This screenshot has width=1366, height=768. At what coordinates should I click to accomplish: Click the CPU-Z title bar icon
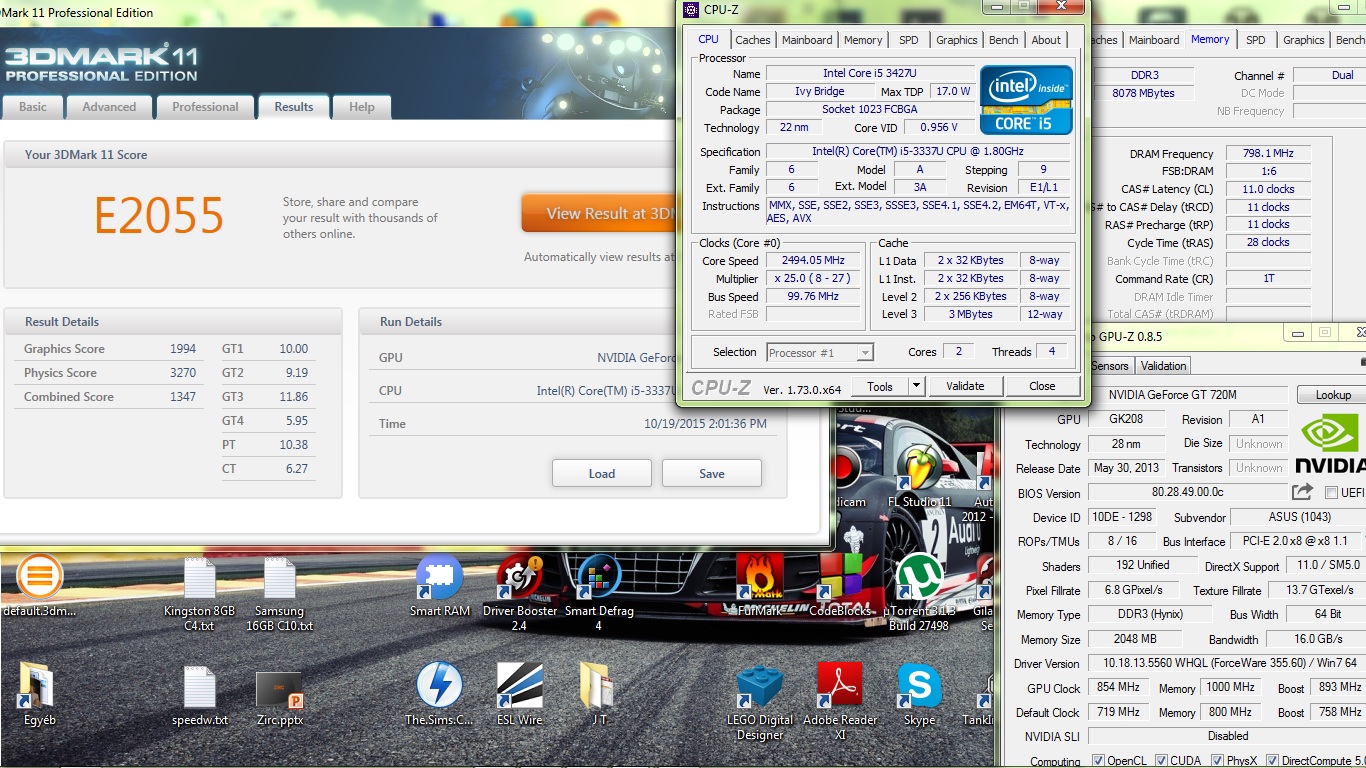point(691,10)
